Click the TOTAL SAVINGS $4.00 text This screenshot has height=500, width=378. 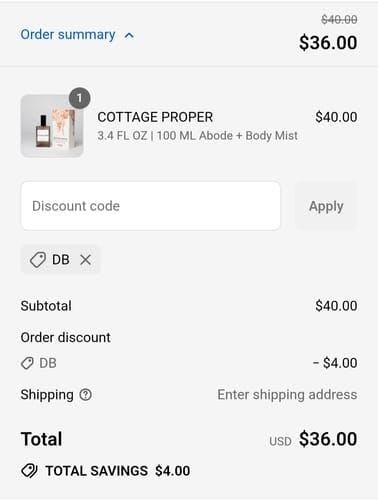coord(118,471)
